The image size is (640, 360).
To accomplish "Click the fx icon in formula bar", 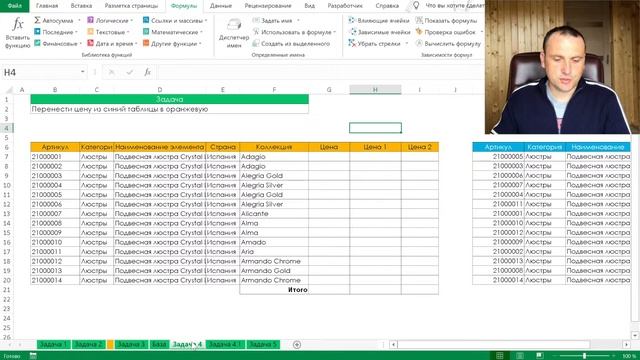I will pos(147,72).
